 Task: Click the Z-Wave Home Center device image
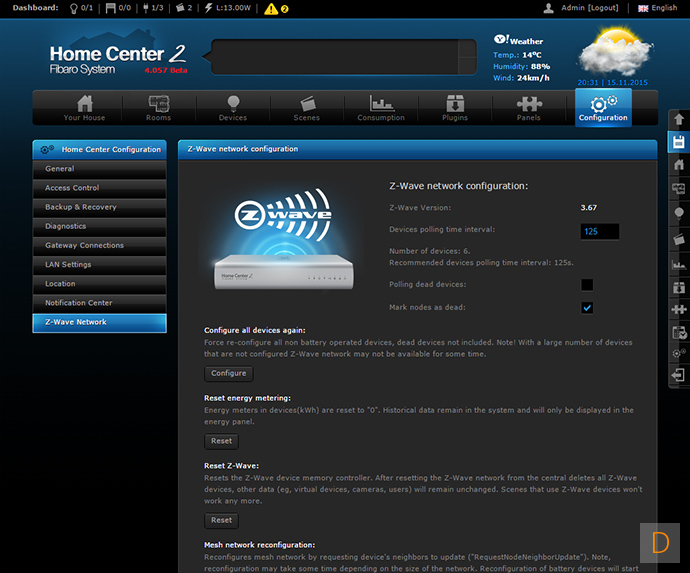click(x=284, y=240)
